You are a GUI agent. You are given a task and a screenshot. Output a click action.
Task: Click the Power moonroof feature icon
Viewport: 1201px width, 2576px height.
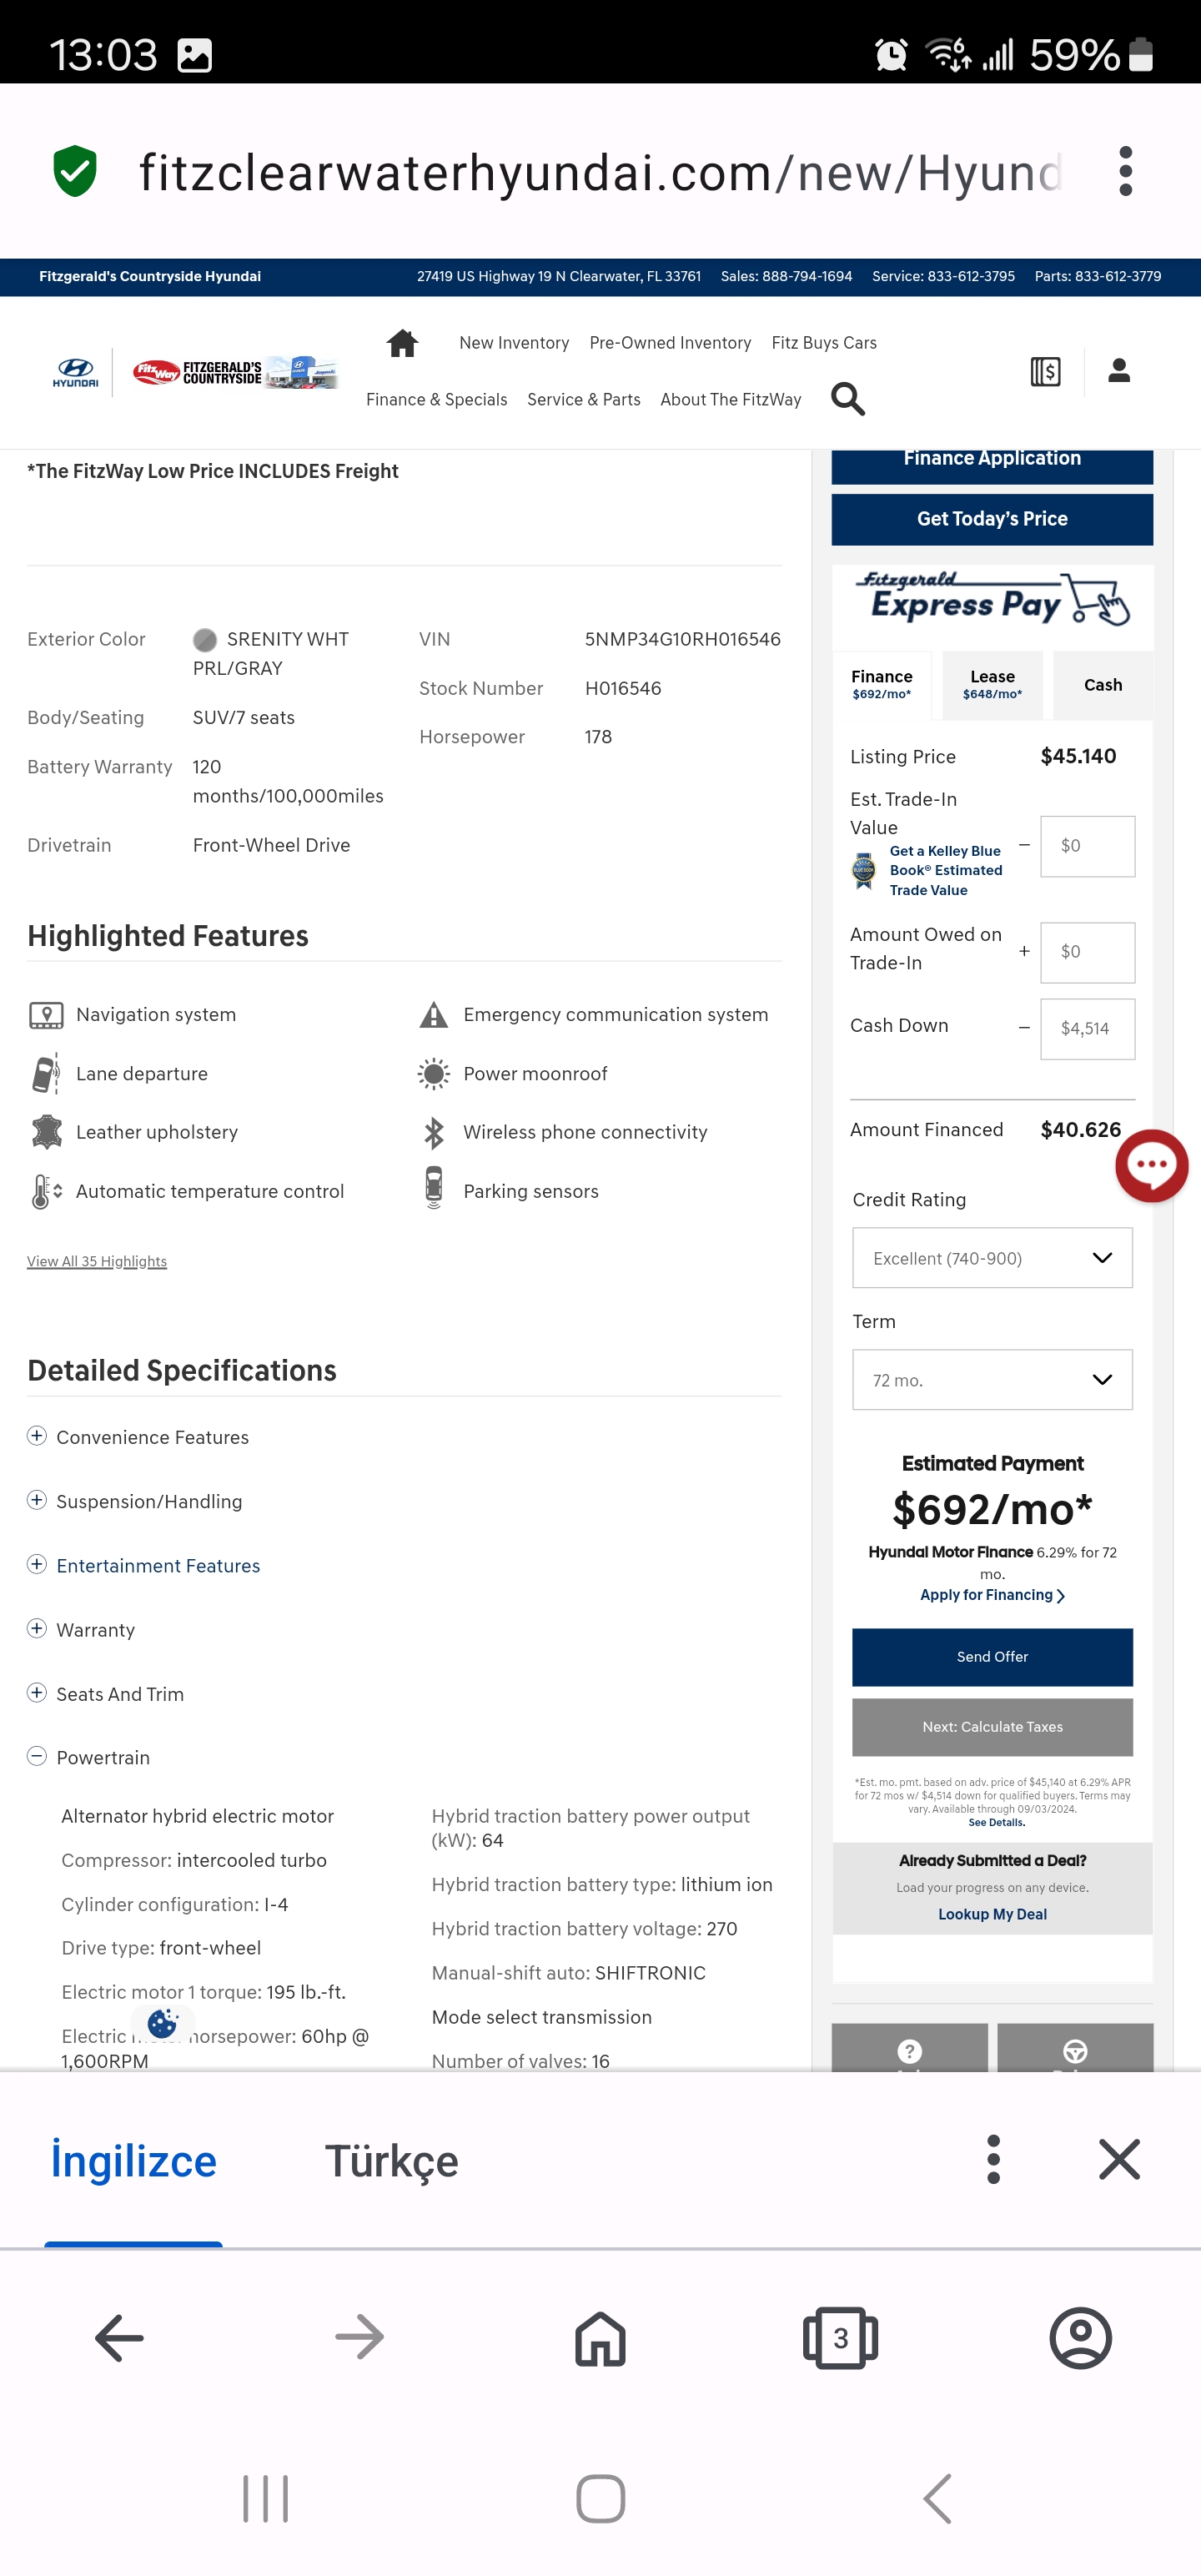pyautogui.click(x=433, y=1074)
